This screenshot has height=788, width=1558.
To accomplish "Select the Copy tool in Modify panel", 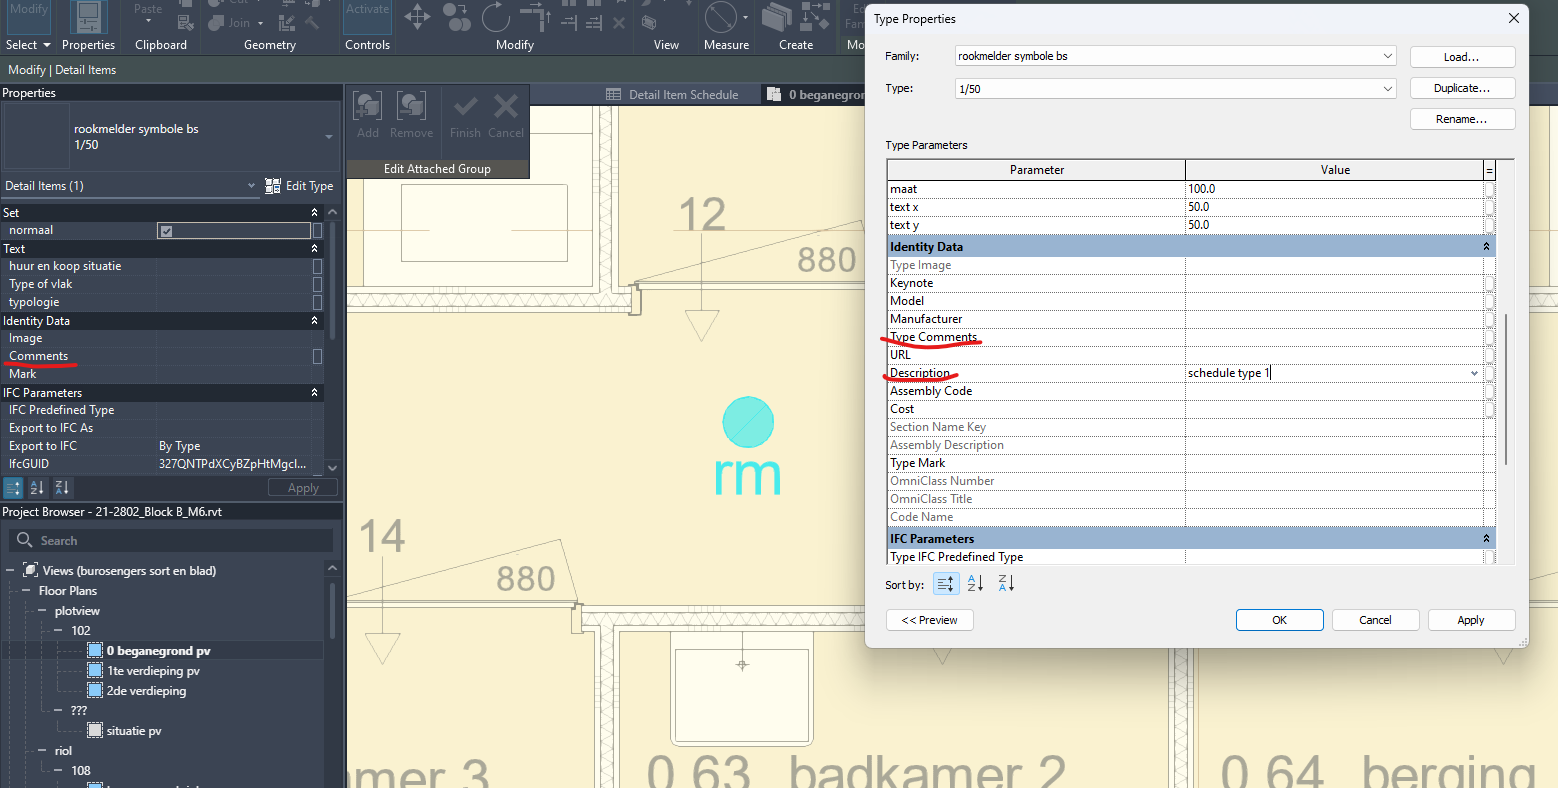I will [x=456, y=17].
